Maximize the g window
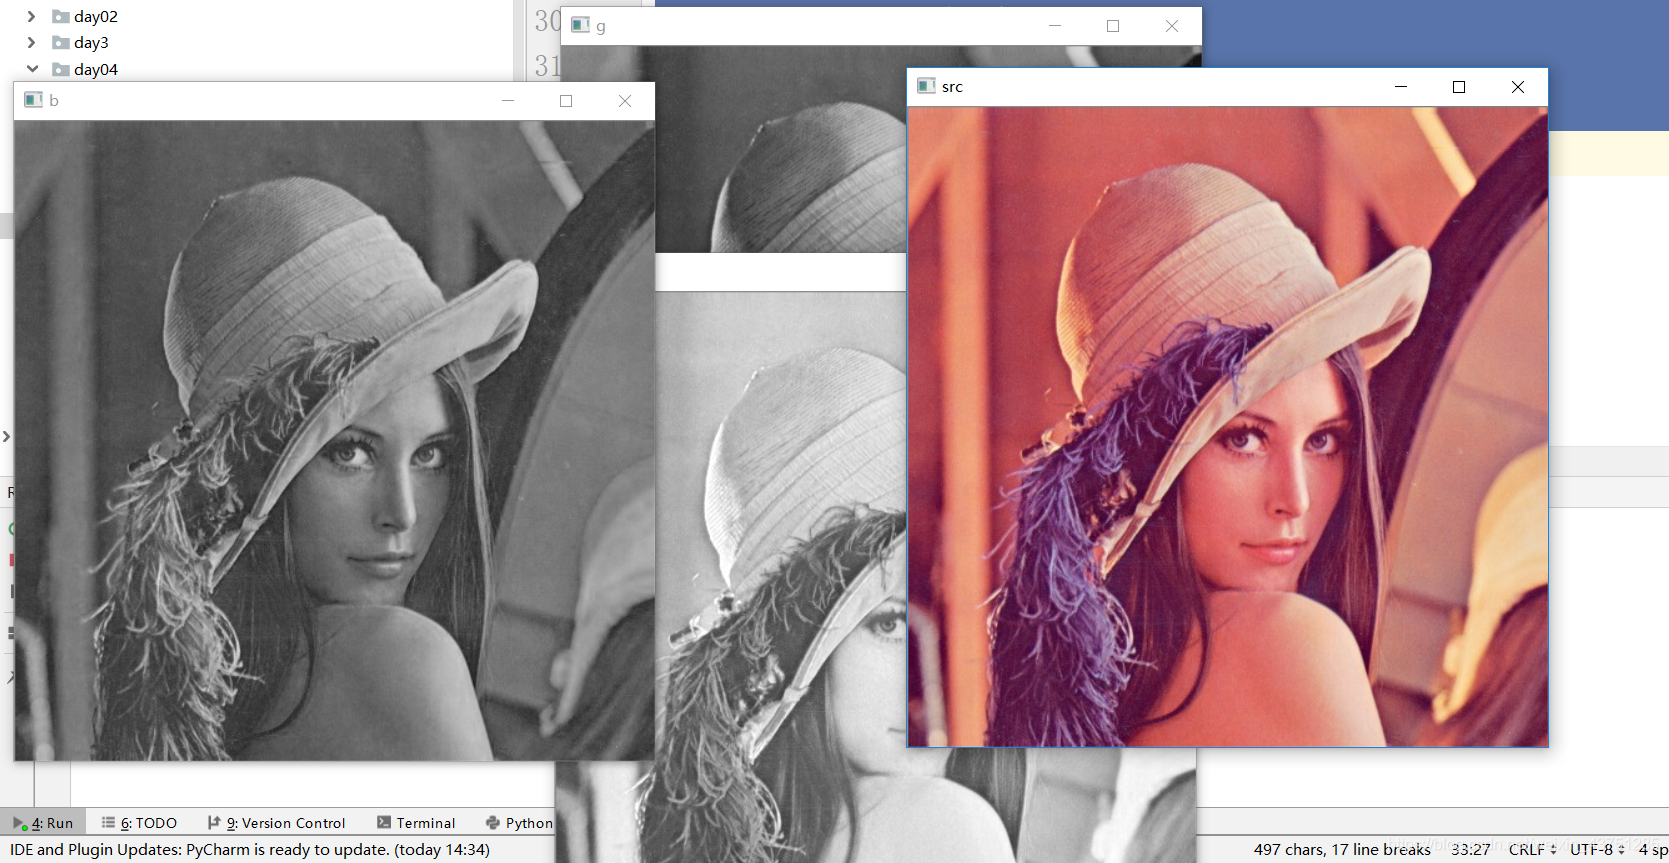 [1113, 26]
